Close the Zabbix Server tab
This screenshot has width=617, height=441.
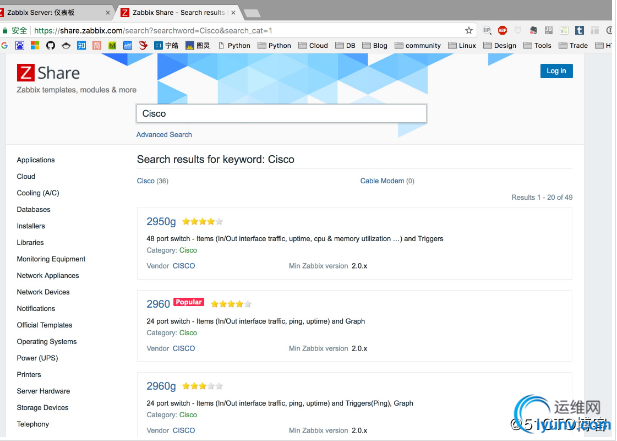coord(107,13)
